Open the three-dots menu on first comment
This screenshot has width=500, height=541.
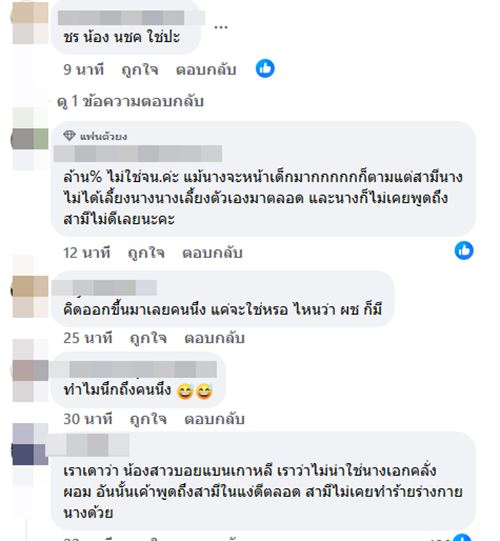(221, 27)
